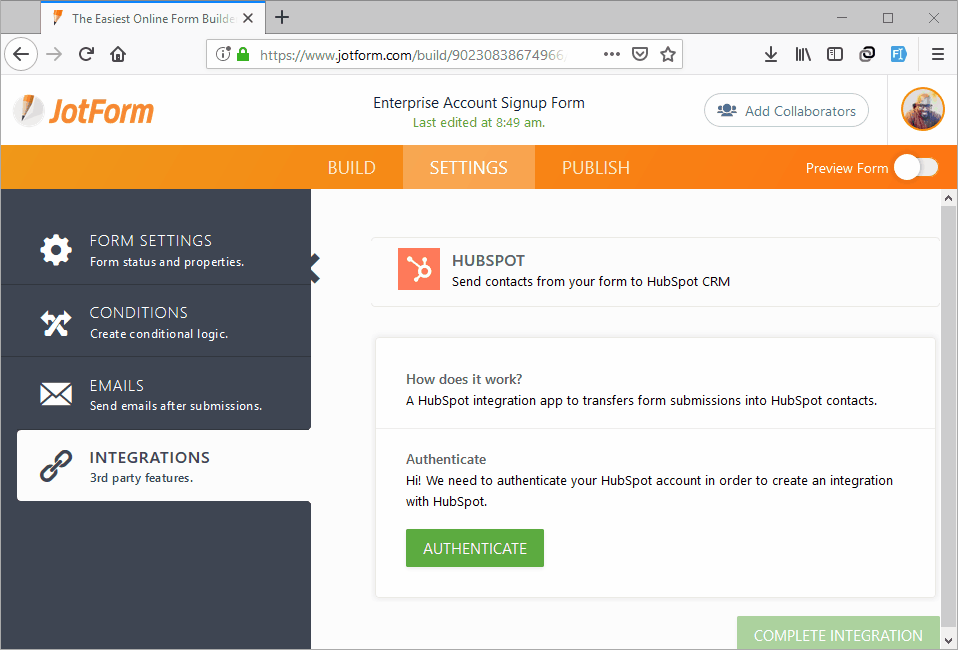Open EMAILS sidebar section

pyautogui.click(x=156, y=393)
